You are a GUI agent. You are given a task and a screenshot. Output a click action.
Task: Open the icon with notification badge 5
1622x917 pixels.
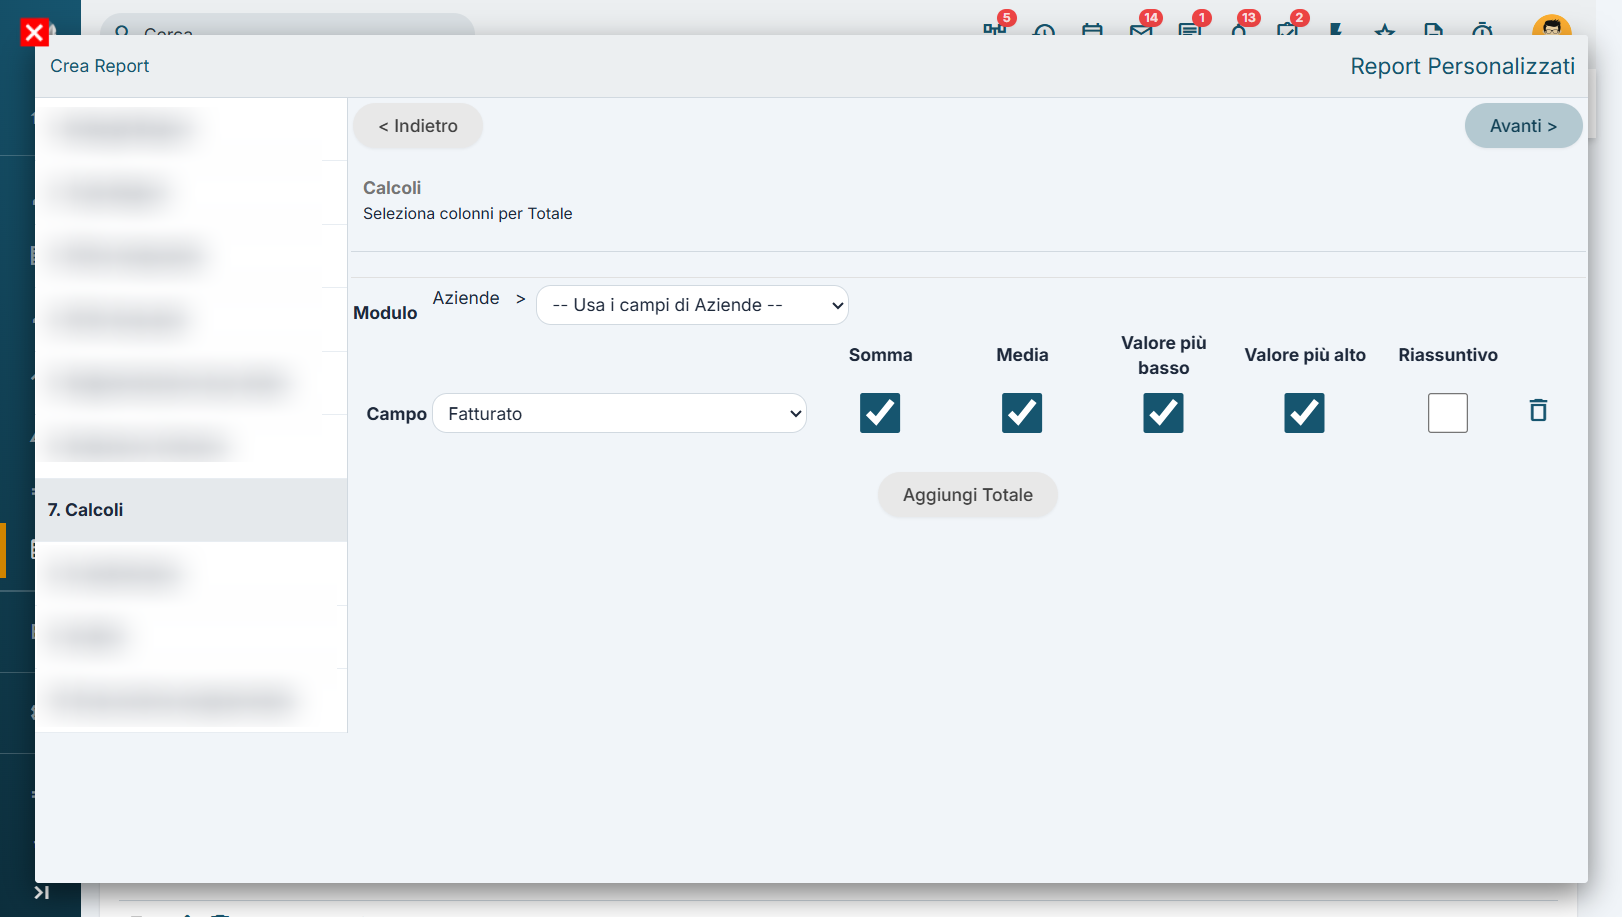pyautogui.click(x=994, y=30)
